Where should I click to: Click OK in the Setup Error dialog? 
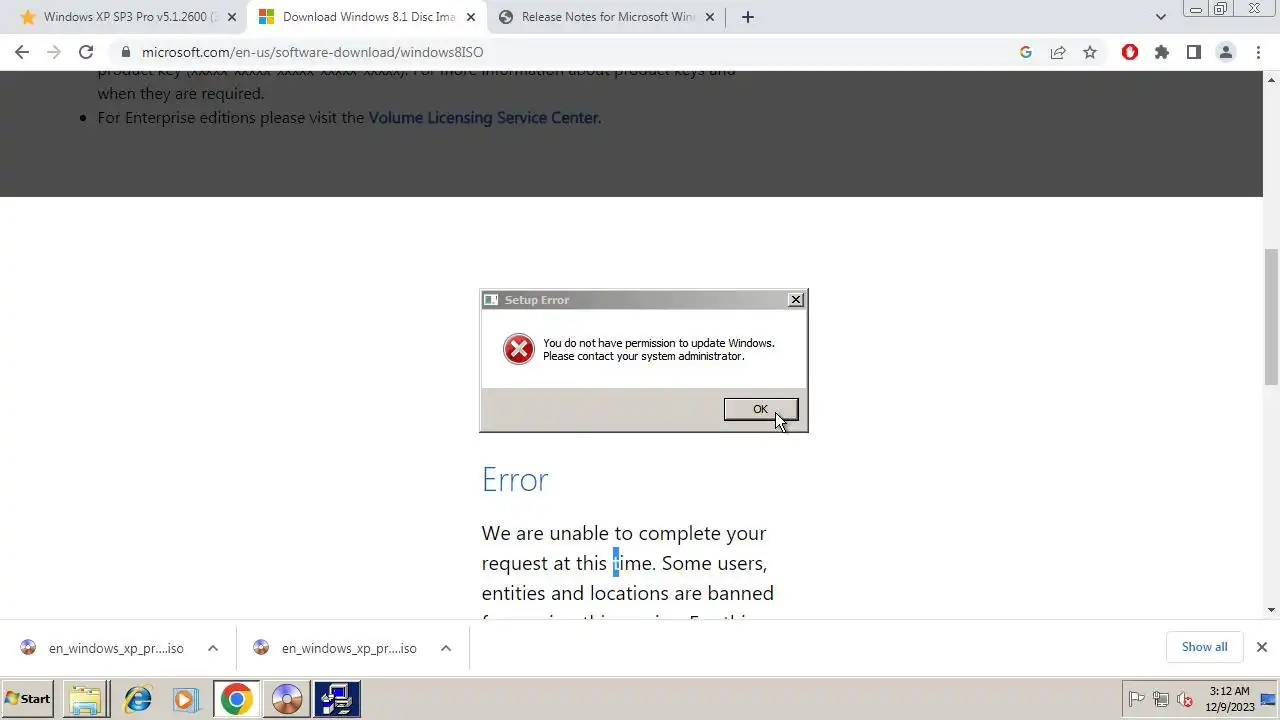tap(760, 409)
